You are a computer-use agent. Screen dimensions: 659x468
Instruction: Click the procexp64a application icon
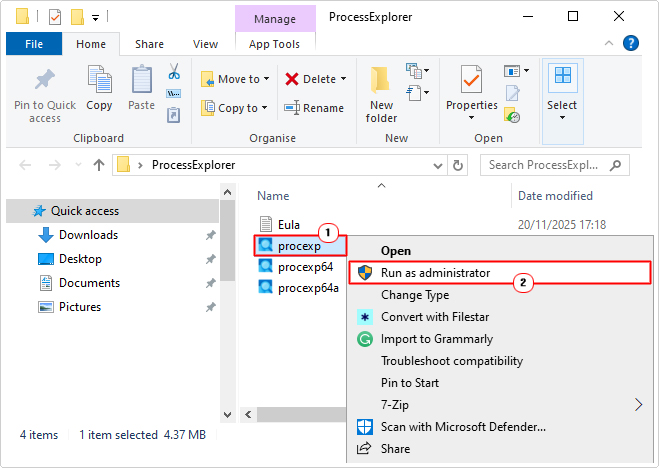(x=265, y=287)
